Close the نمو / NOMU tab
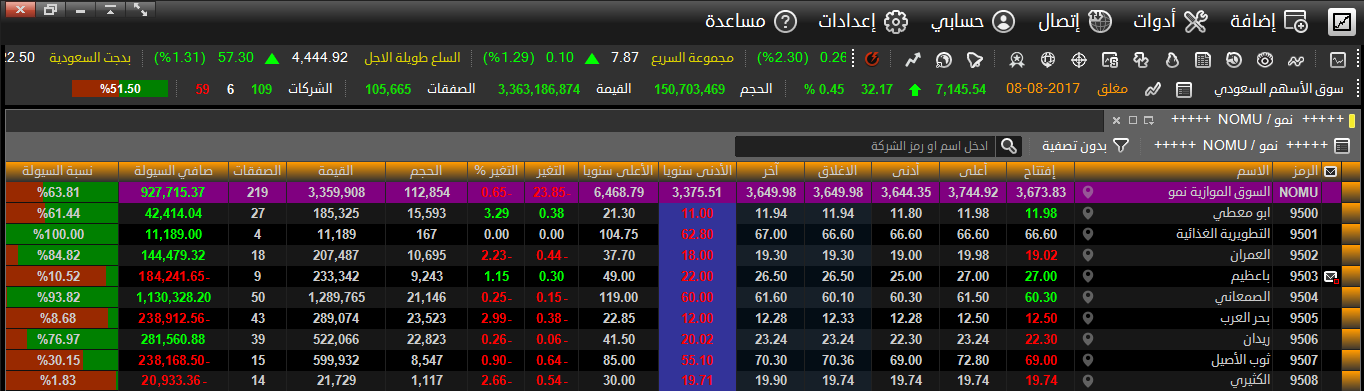Image resolution: width=1364 pixels, height=391 pixels. tap(1116, 120)
